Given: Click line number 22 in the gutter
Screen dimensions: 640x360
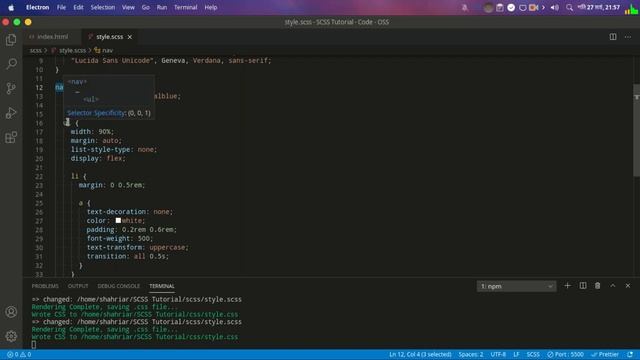Looking at the screenshot, I should tap(39, 176).
